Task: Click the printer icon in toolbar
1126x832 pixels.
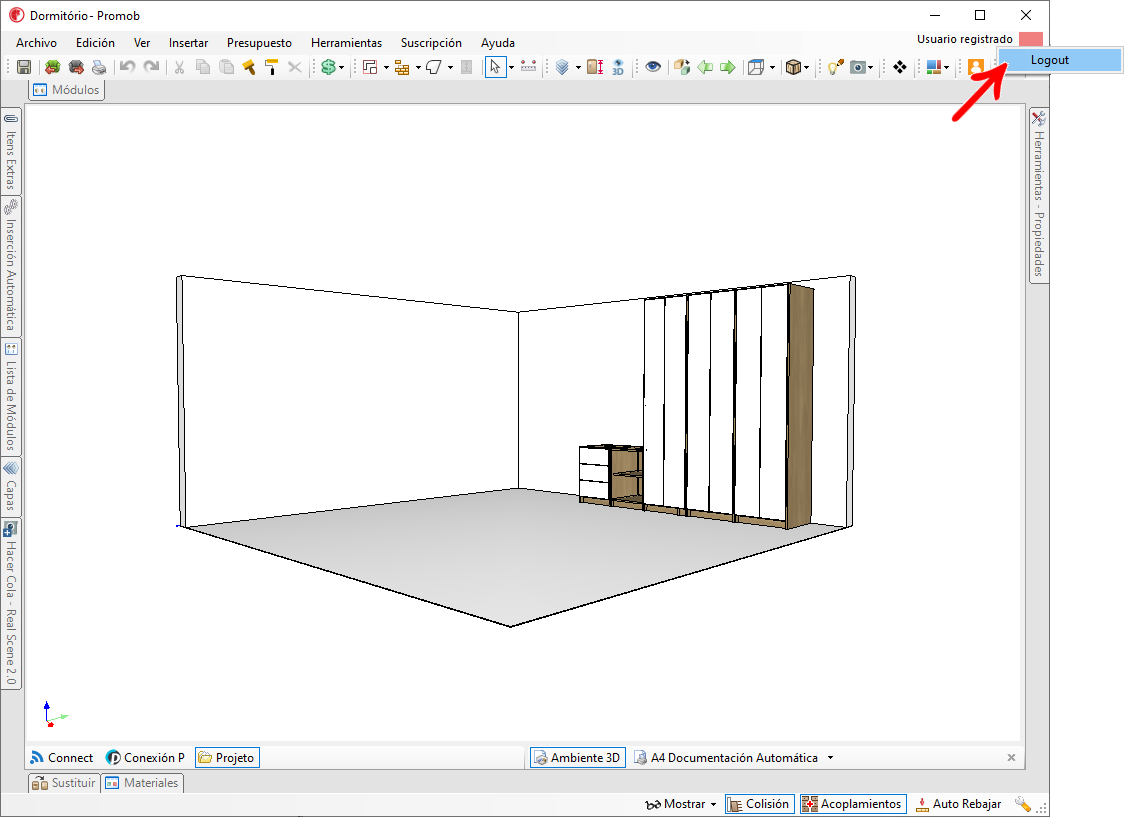Action: tap(99, 67)
